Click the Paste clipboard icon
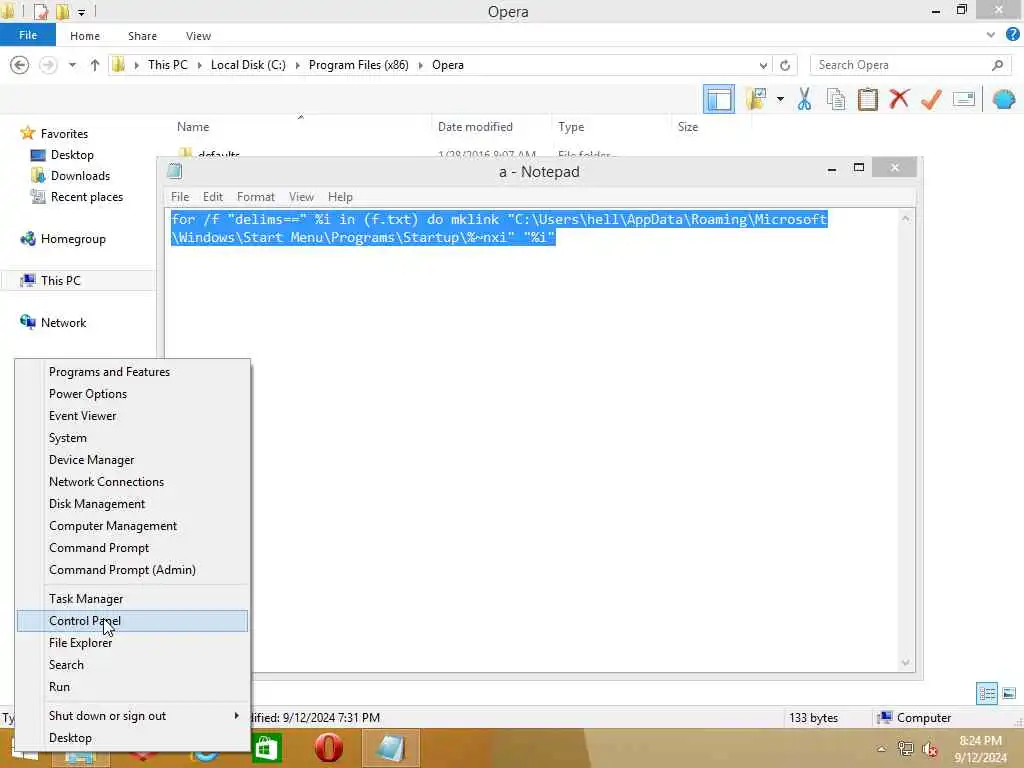Image resolution: width=1024 pixels, height=768 pixels. click(x=867, y=99)
